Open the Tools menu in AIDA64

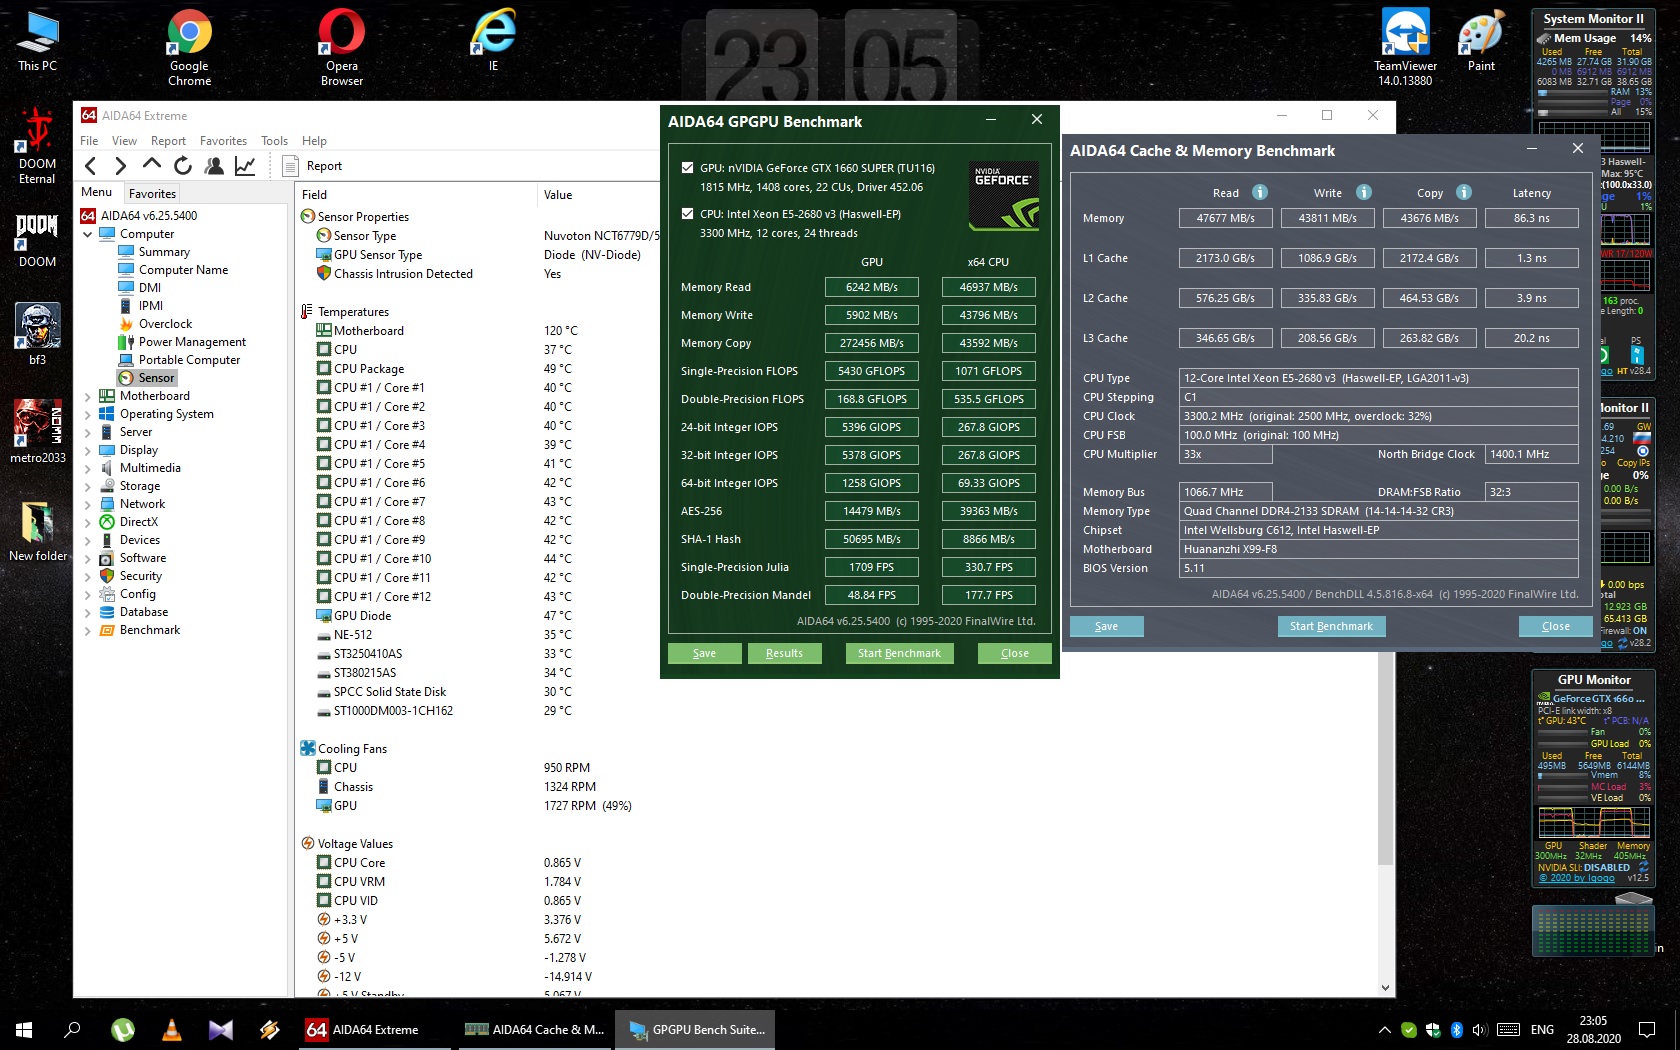[274, 141]
